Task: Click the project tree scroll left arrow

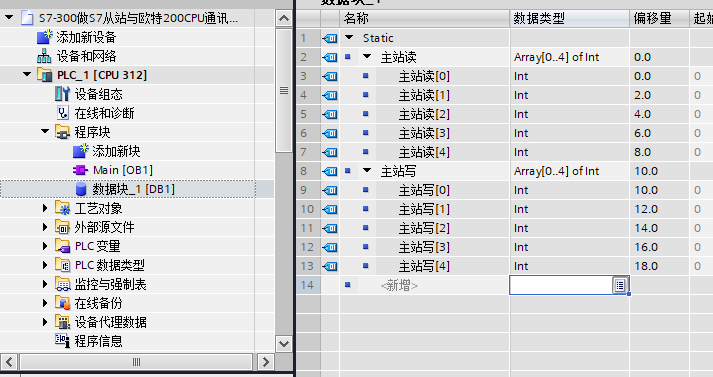Action: tap(9, 362)
